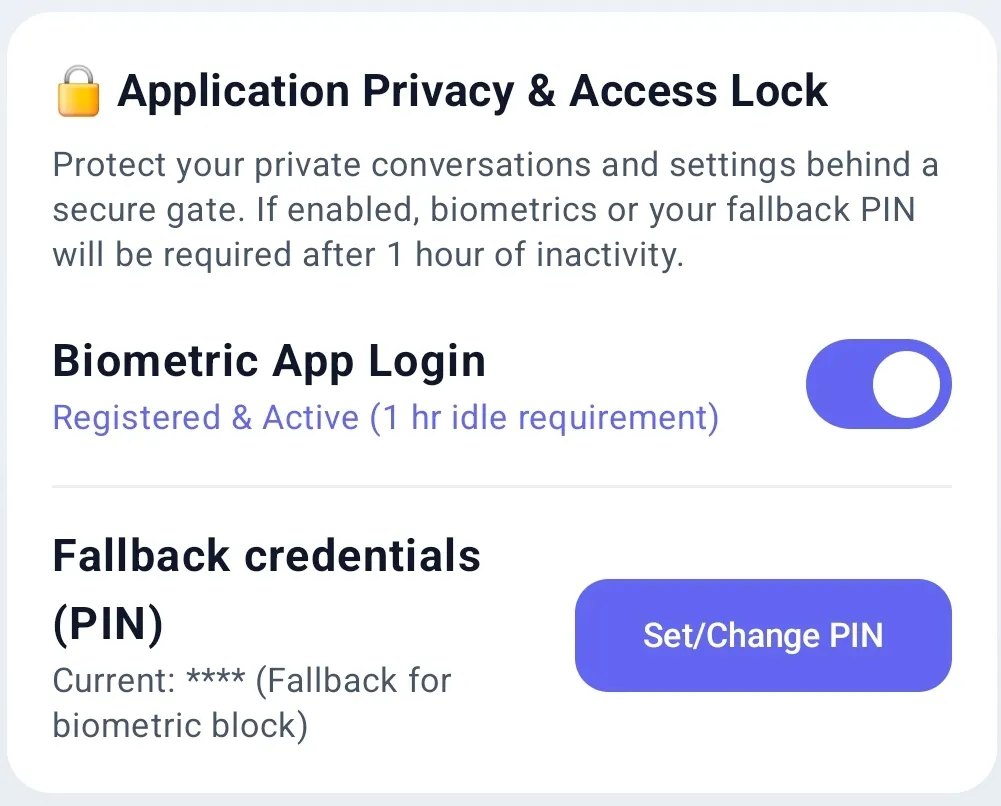
Task: Click the white knob of the biometric switch
Action: click(x=906, y=384)
